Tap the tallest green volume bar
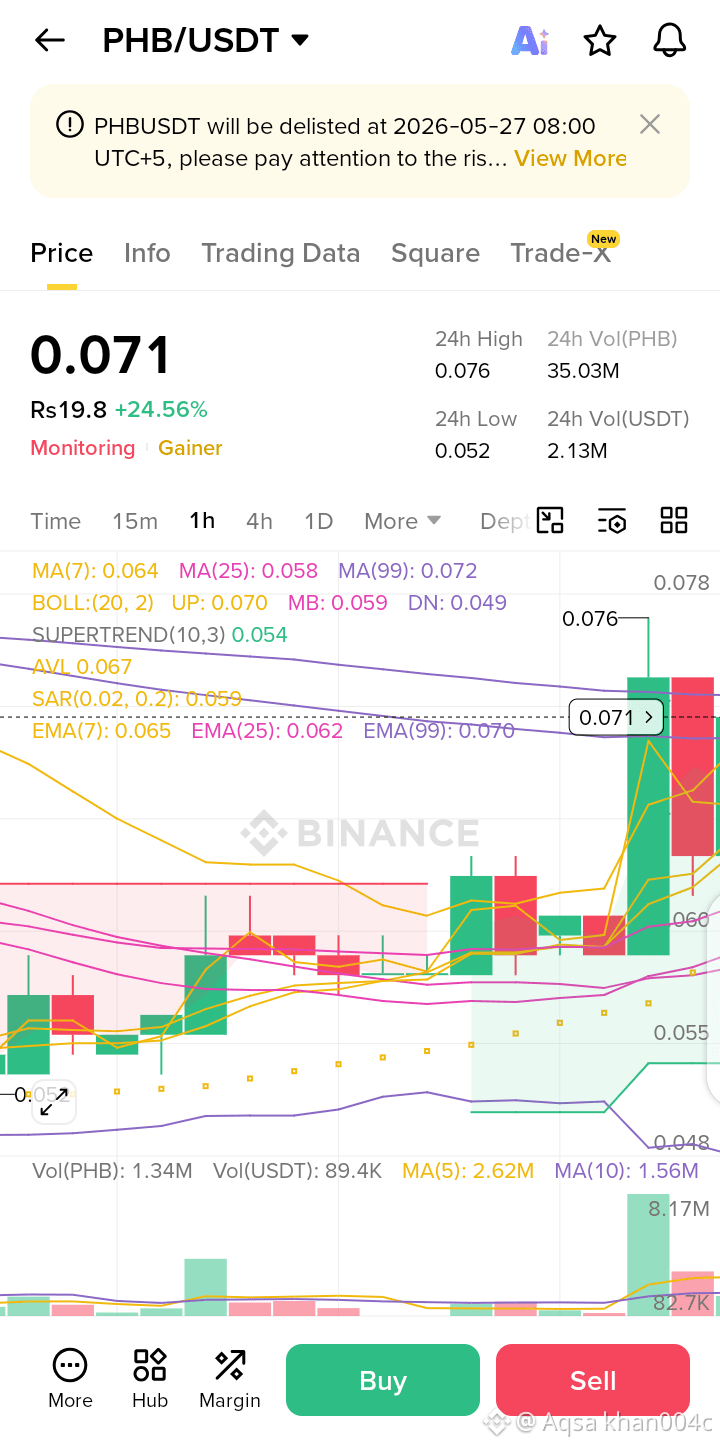720x1447 pixels. [x=648, y=1255]
